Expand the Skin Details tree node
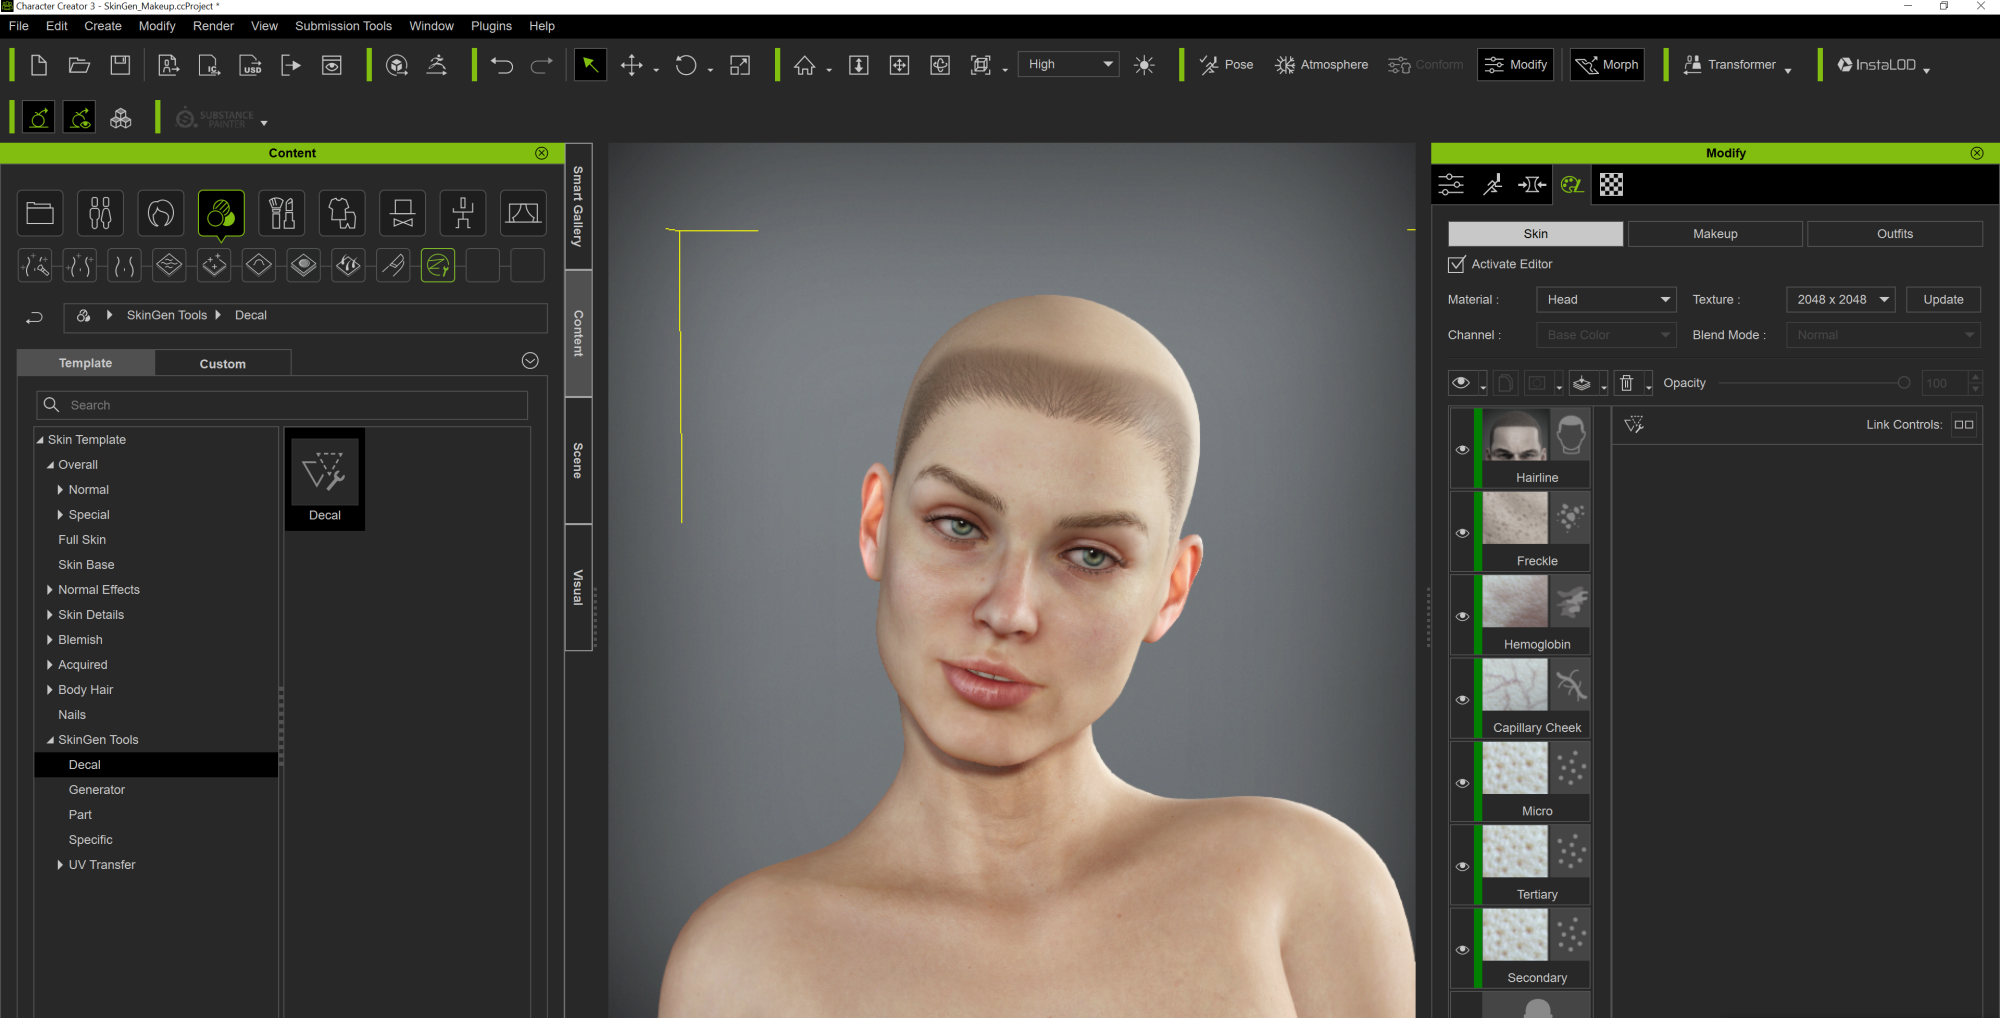The image size is (2000, 1018). click(49, 615)
